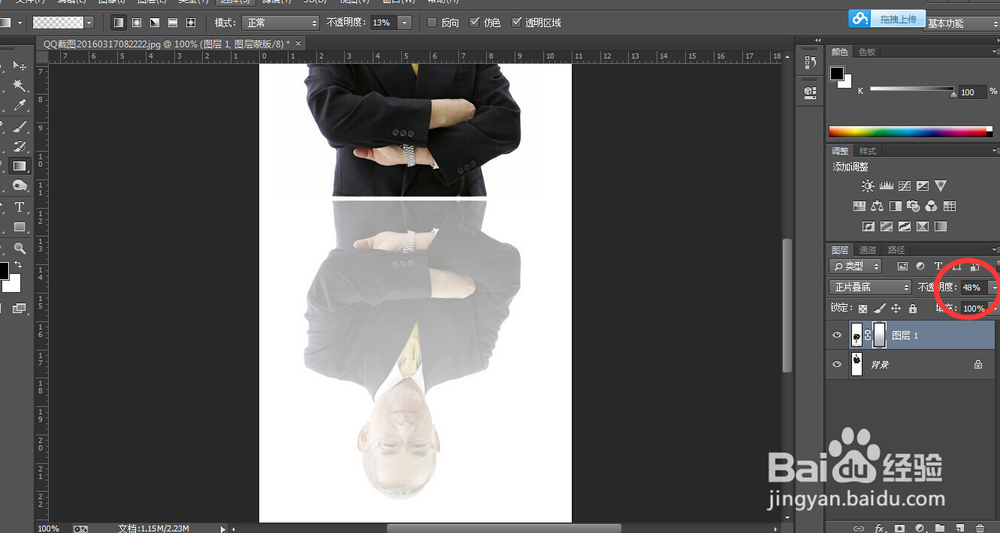Viewport: 1000px width, 533px height.
Task: Toggle the 反向 (Reverse) checkbox
Action: (432, 23)
